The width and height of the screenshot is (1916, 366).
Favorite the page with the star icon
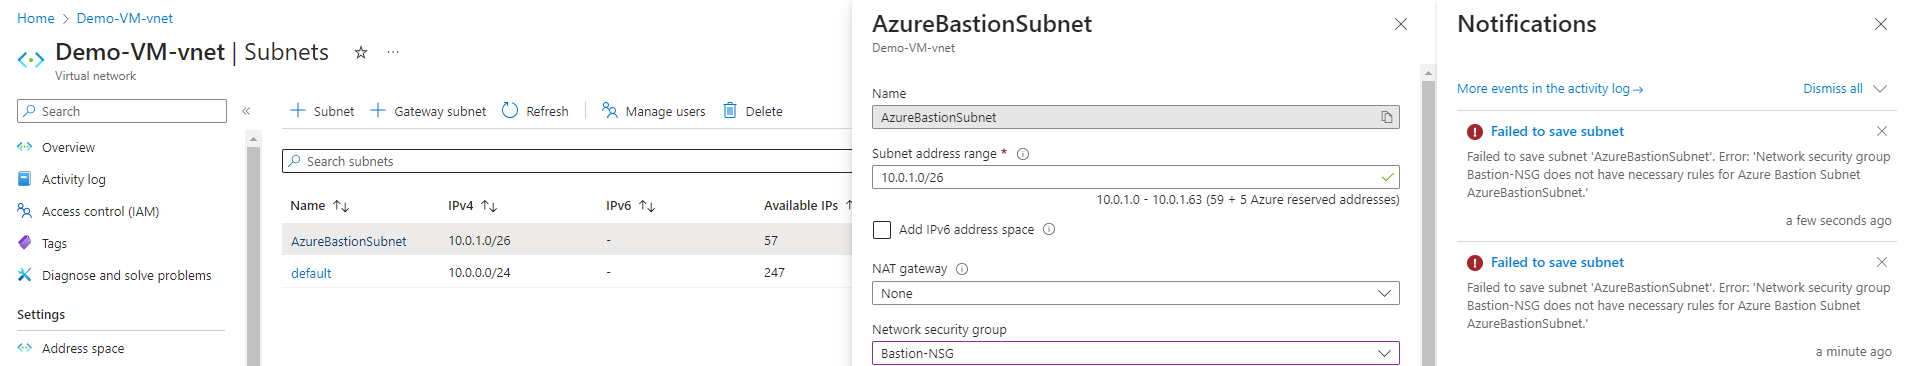pyautogui.click(x=361, y=52)
